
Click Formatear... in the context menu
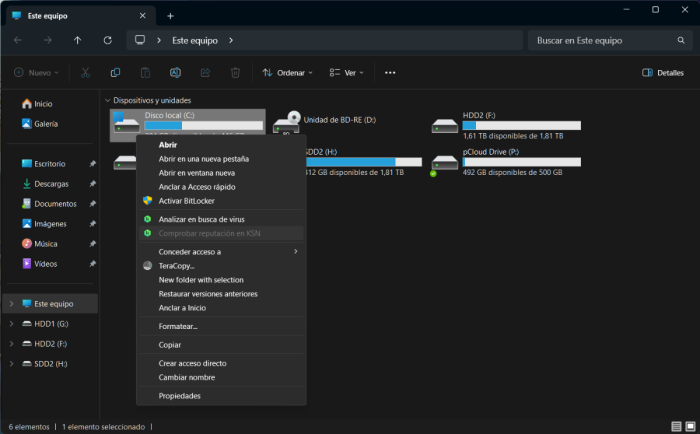(x=178, y=327)
